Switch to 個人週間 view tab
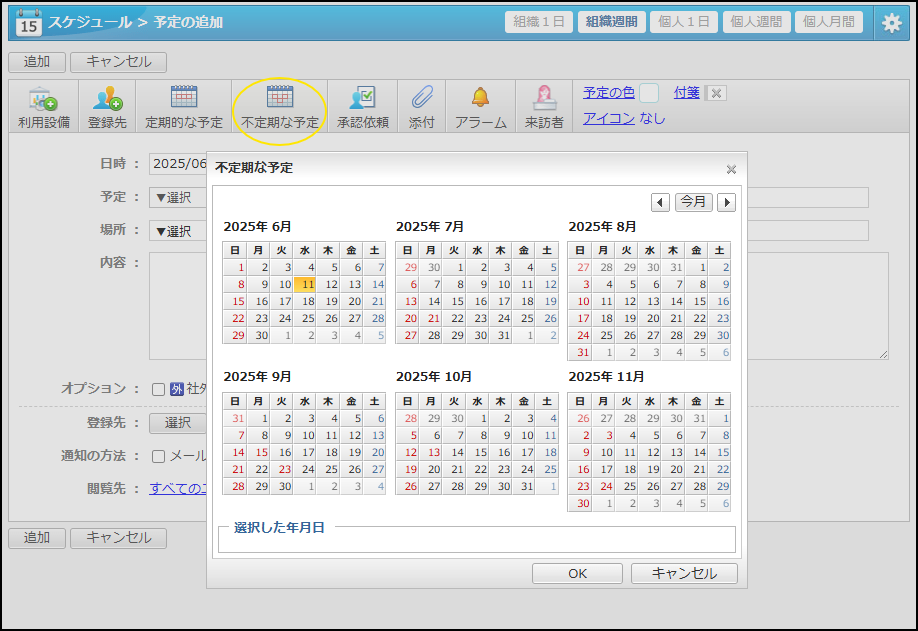Screen dimensions: 918x631 tap(756, 22)
